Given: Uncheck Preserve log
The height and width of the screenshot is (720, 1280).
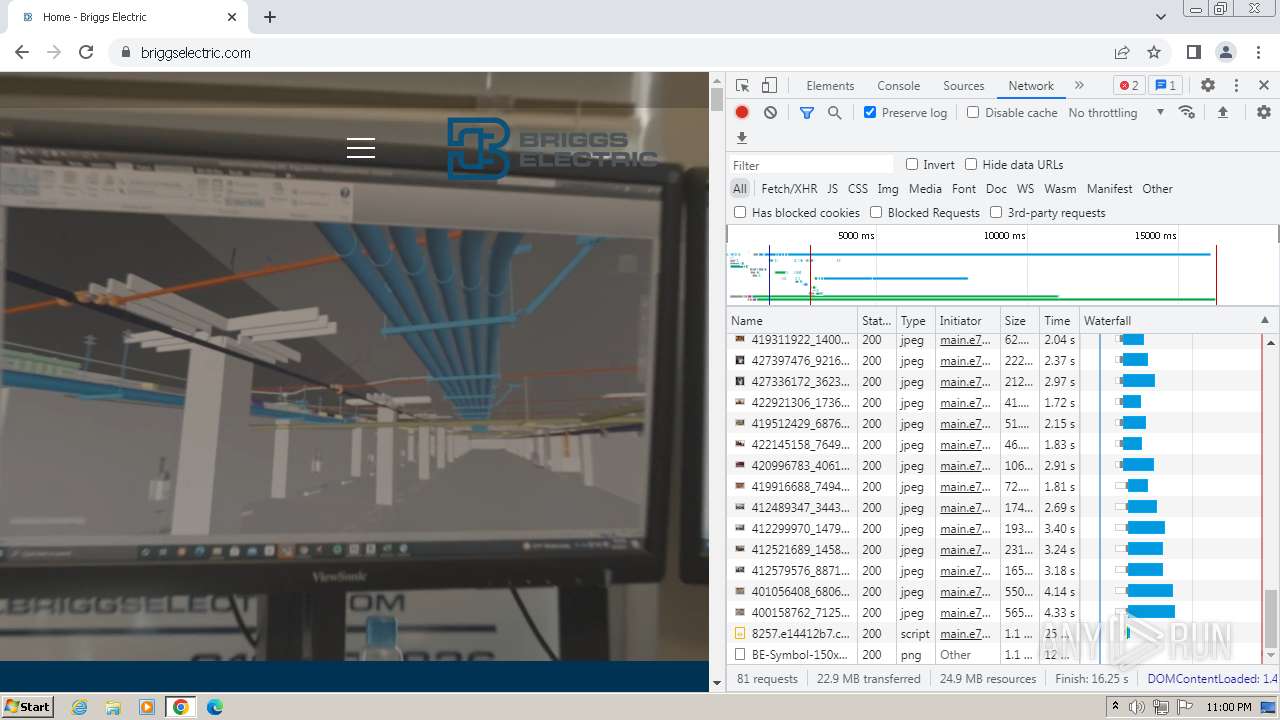Looking at the screenshot, I should 870,112.
